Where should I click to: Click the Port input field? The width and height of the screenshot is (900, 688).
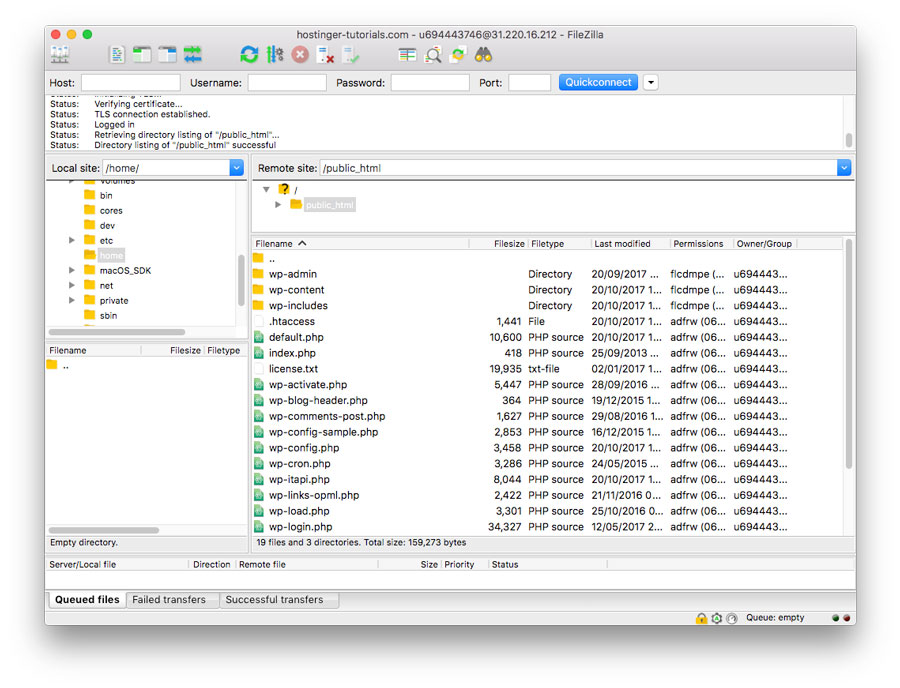(x=529, y=83)
